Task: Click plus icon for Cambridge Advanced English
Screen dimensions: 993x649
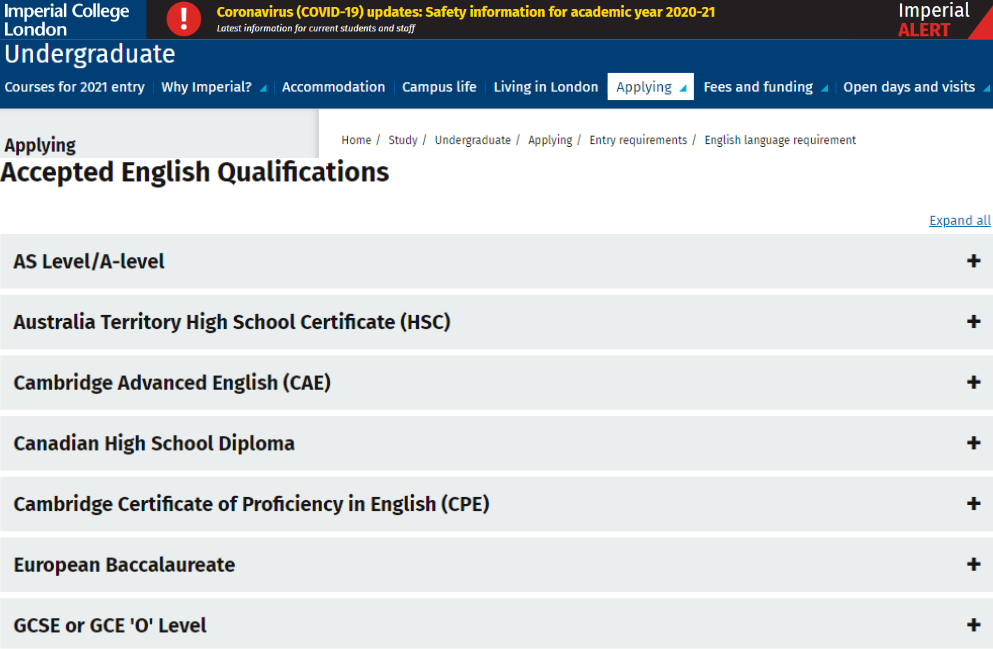Action: [x=973, y=382]
